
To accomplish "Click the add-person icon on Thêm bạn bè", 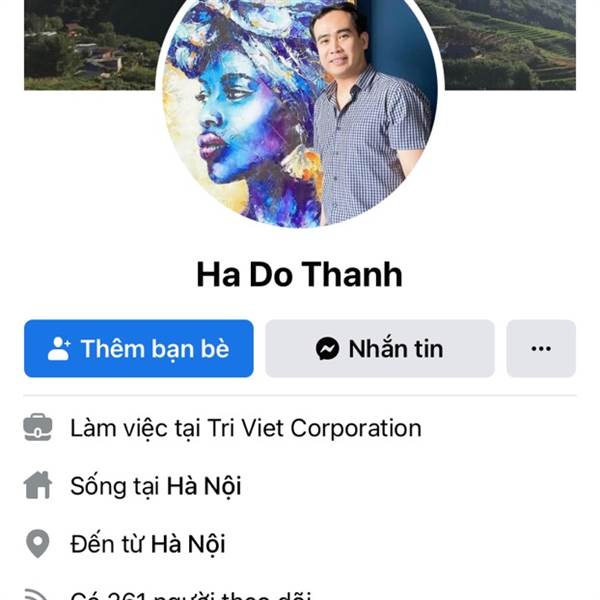I will [x=59, y=349].
